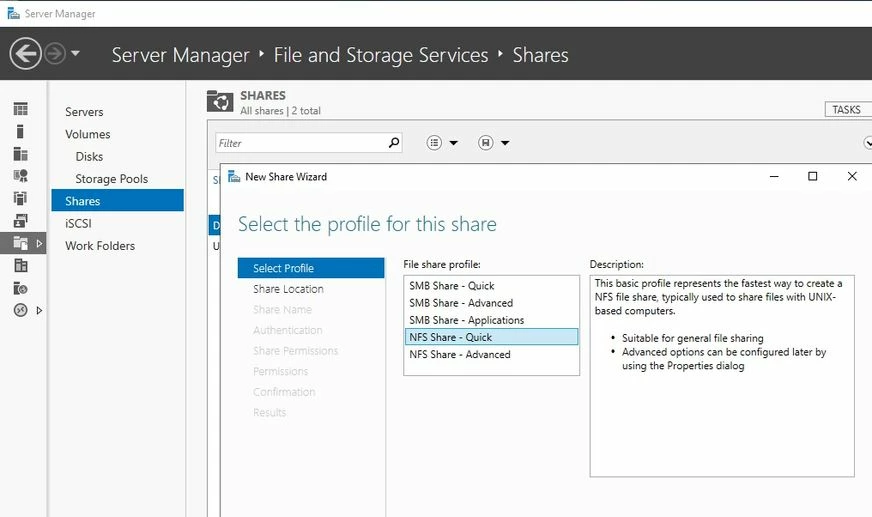
Task: Open the TASKS dropdown button
Action: click(x=848, y=110)
